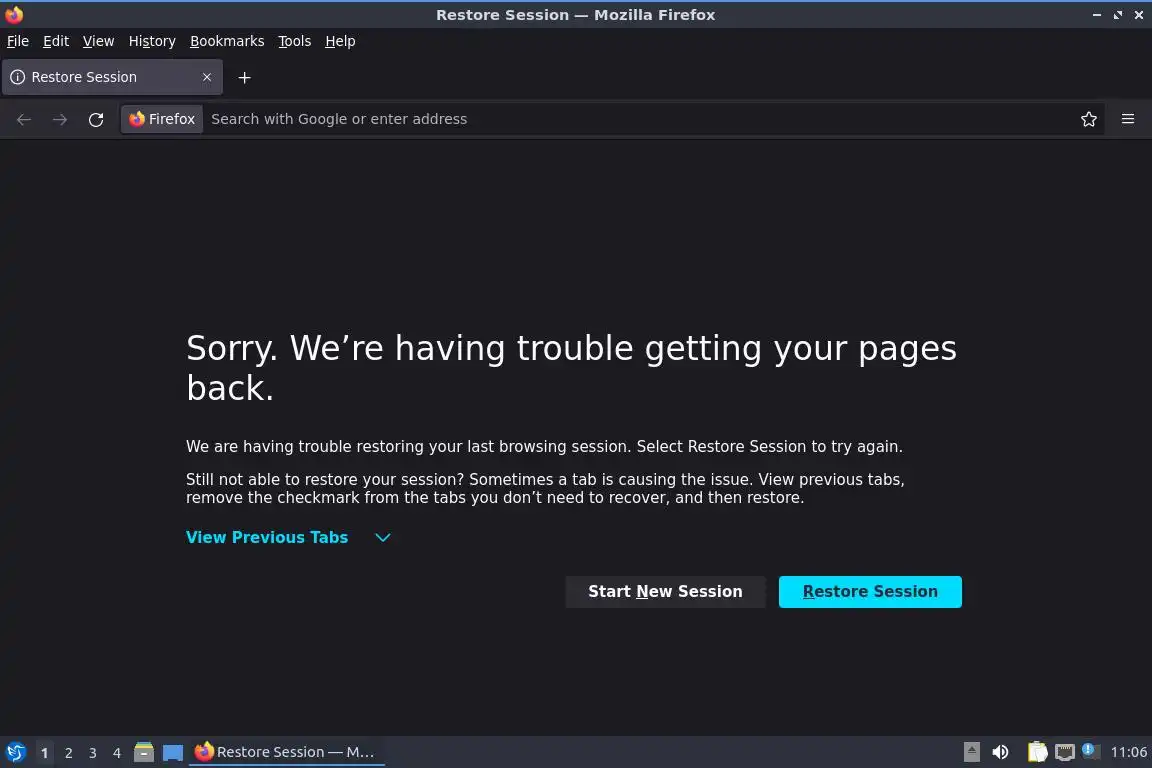1152x768 pixels.
Task: Click the eject removable media tray icon
Action: click(x=971, y=752)
